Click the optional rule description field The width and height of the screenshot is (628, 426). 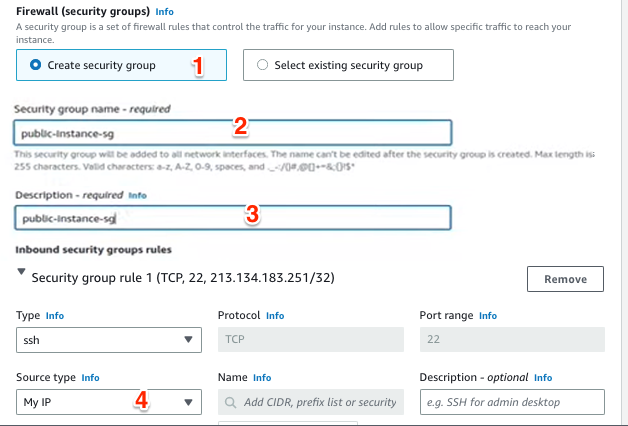click(x=512, y=402)
